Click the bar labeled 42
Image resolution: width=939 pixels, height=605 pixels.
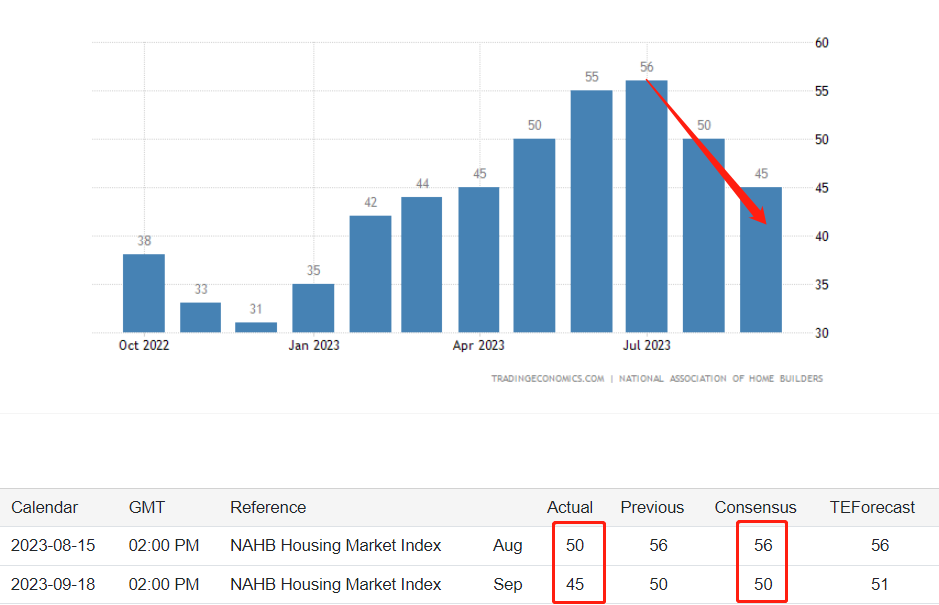[370, 274]
